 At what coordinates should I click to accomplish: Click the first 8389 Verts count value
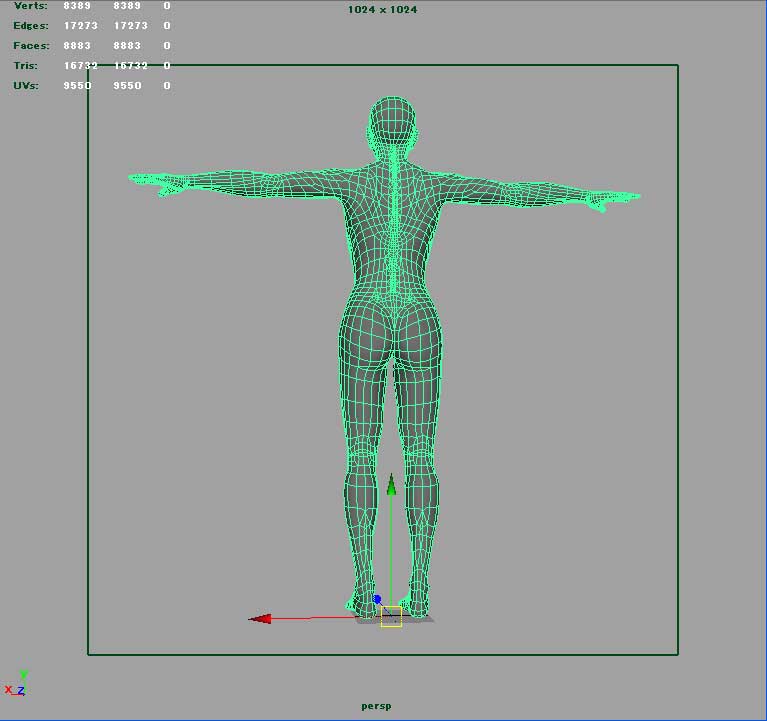[x=77, y=6]
